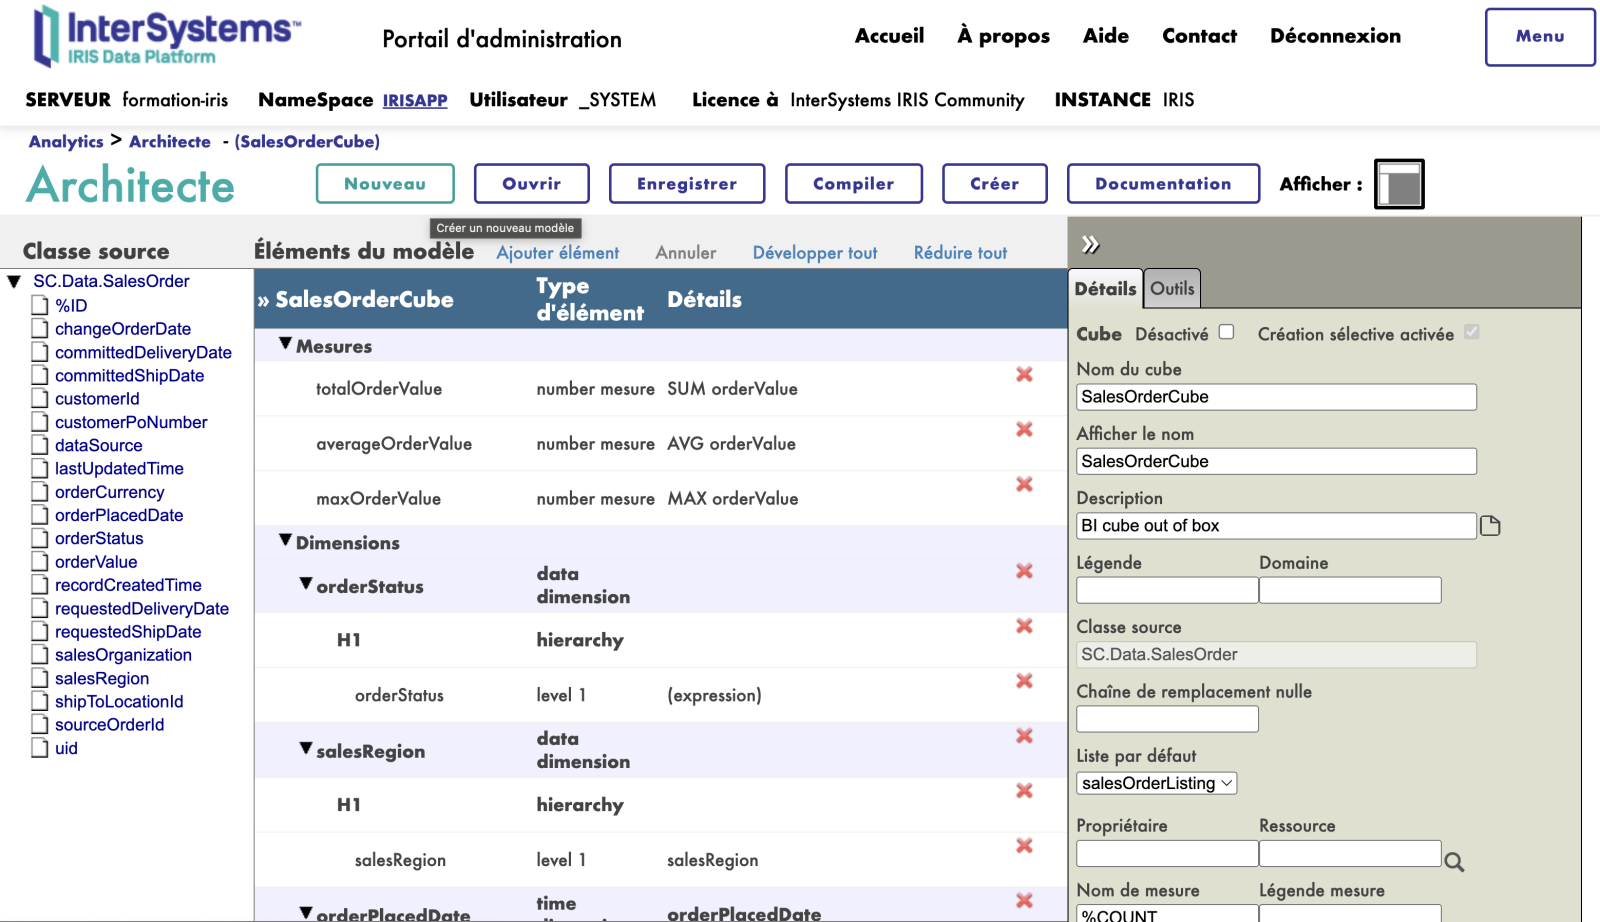The width and height of the screenshot is (1600, 922).
Task: Delete the salesRegion level 1 row
Action: pyautogui.click(x=1024, y=846)
